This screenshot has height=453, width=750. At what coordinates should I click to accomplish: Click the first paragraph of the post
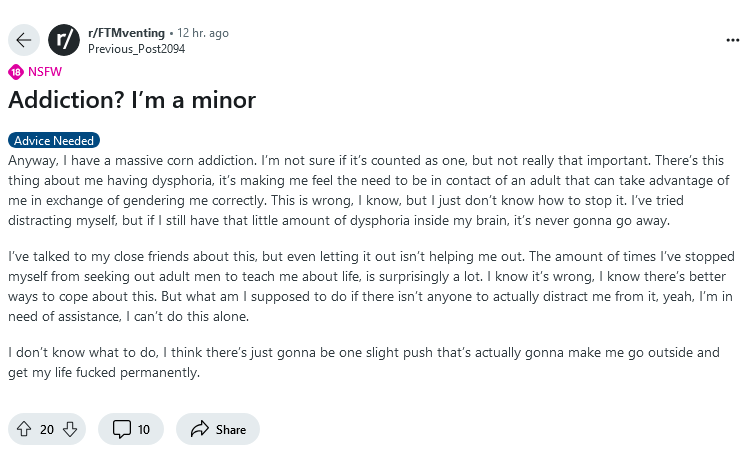pyautogui.click(x=370, y=188)
